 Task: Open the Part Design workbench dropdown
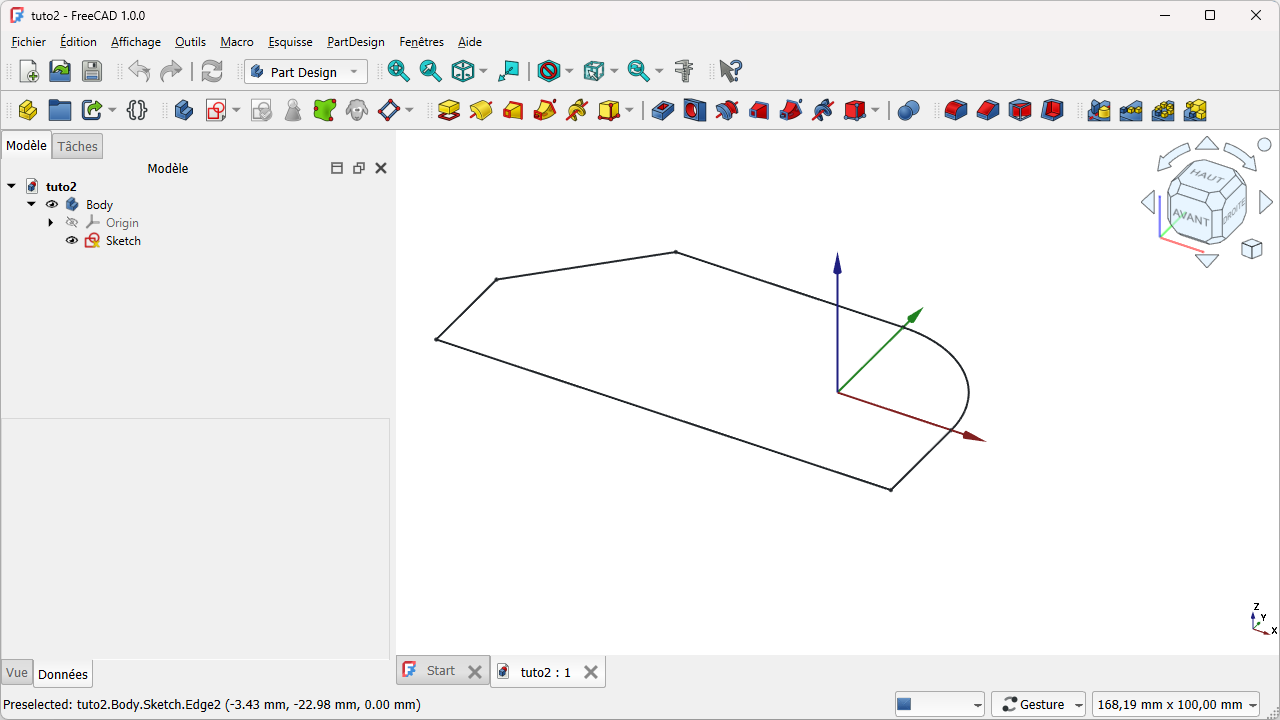point(306,72)
